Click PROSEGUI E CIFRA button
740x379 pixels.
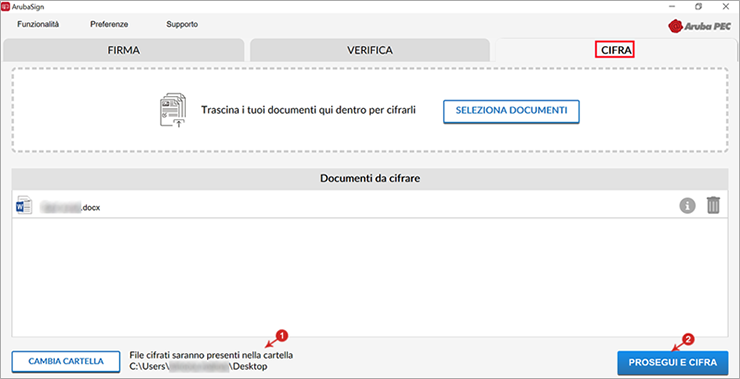pyautogui.click(x=673, y=362)
